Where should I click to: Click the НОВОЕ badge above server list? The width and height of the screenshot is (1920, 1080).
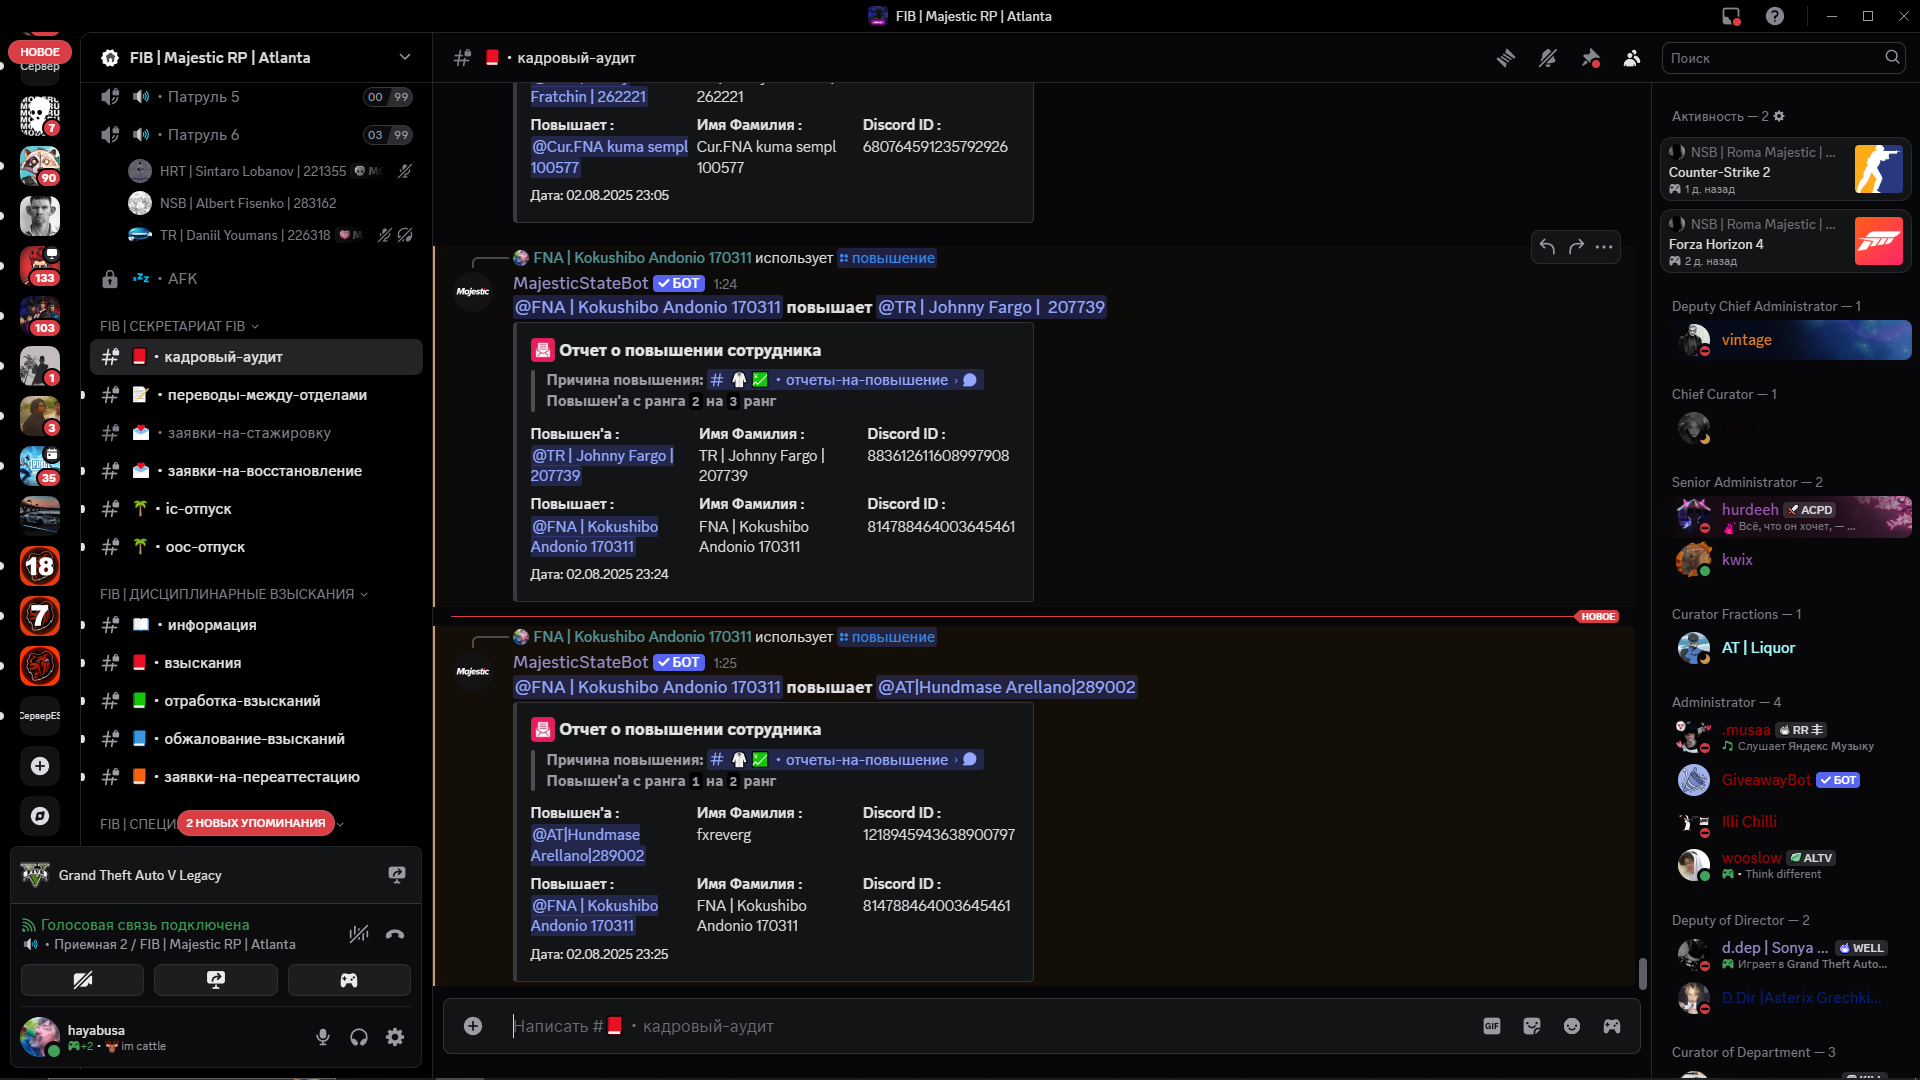click(40, 52)
